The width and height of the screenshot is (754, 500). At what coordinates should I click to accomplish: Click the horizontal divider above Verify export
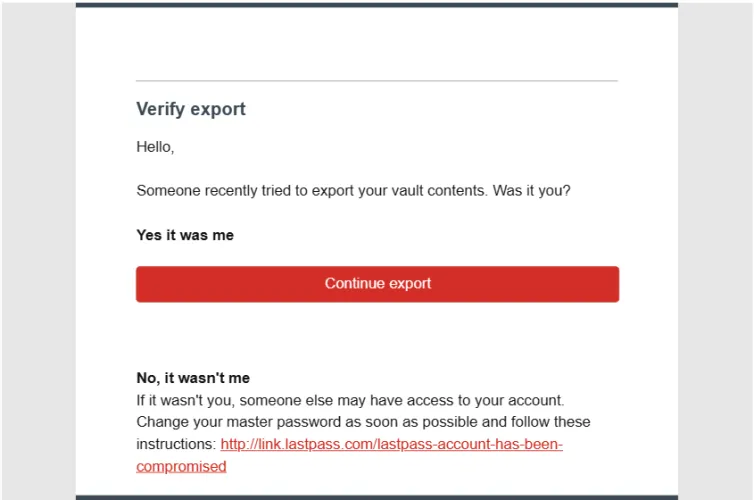[377, 80]
